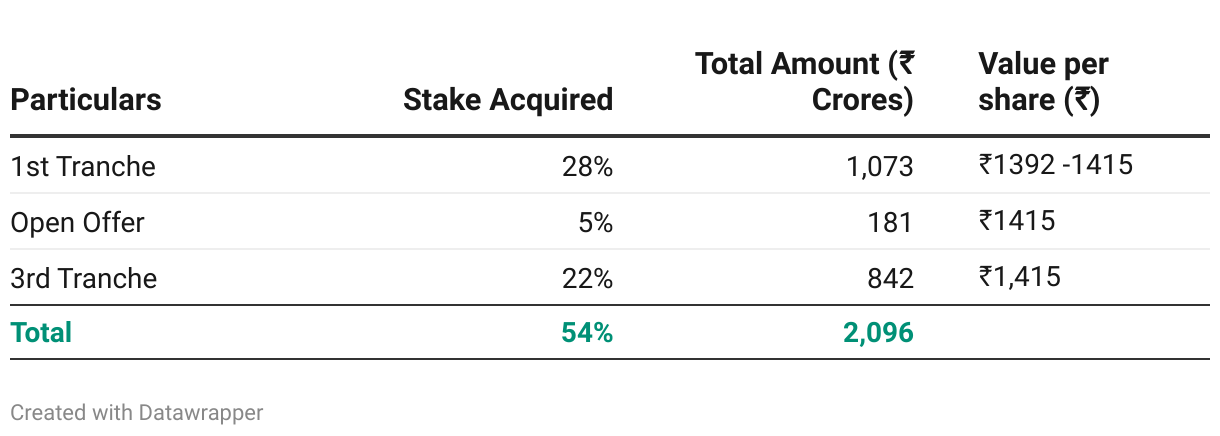The image size is (1220, 436).
Task: Click the Total Amount (₹ Crores) header
Action: 804,82
